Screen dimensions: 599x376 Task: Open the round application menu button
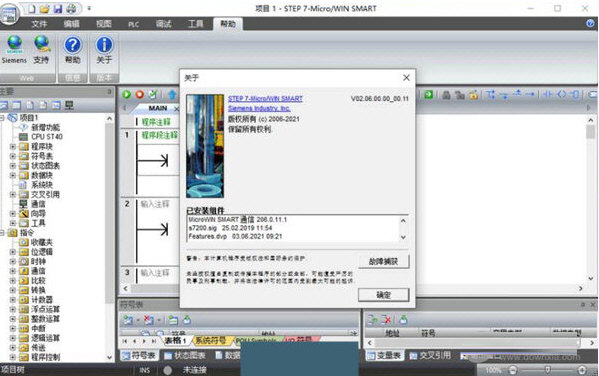[9, 14]
